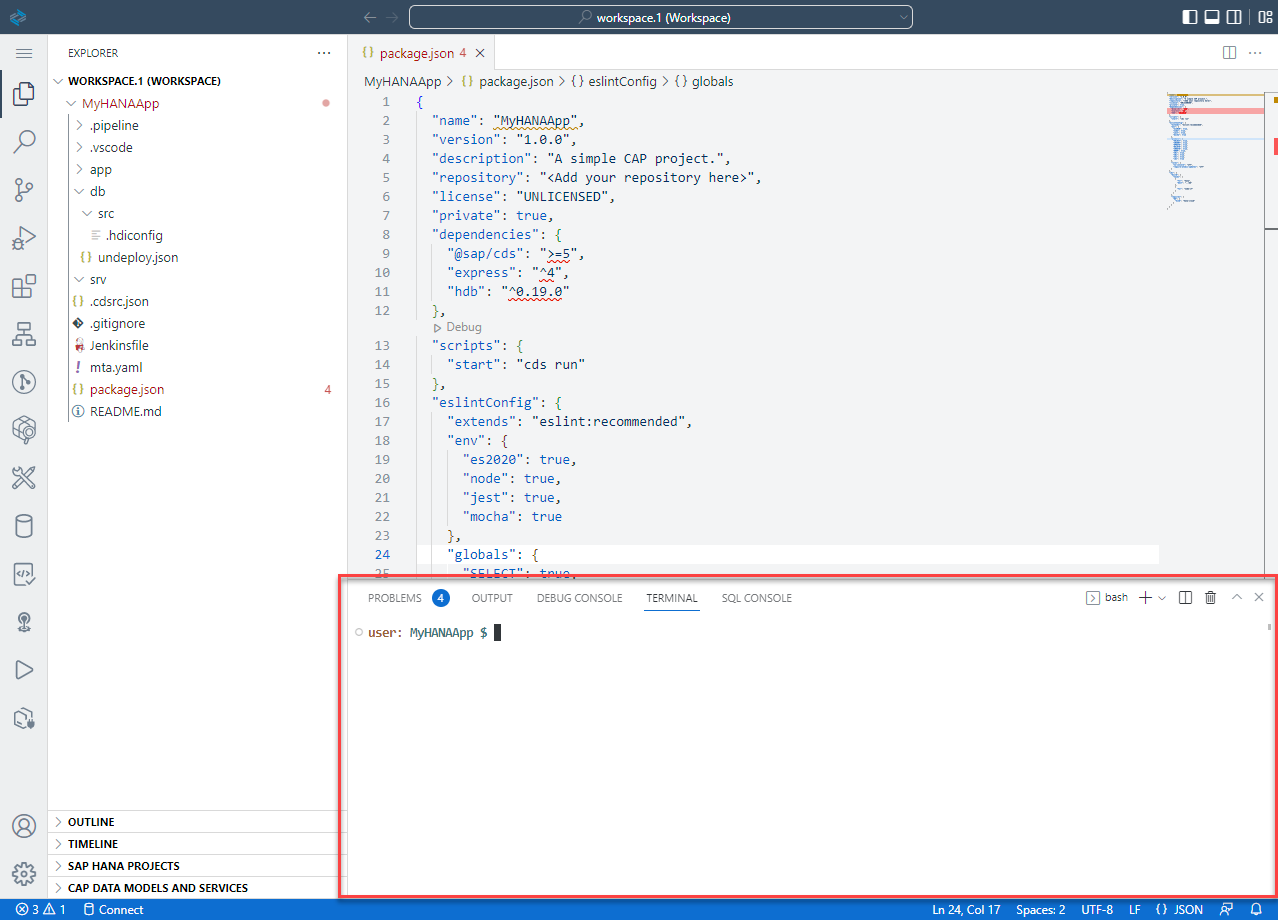Open the Explorer view in activity bar
This screenshot has width=1278, height=920.
tap(24, 95)
